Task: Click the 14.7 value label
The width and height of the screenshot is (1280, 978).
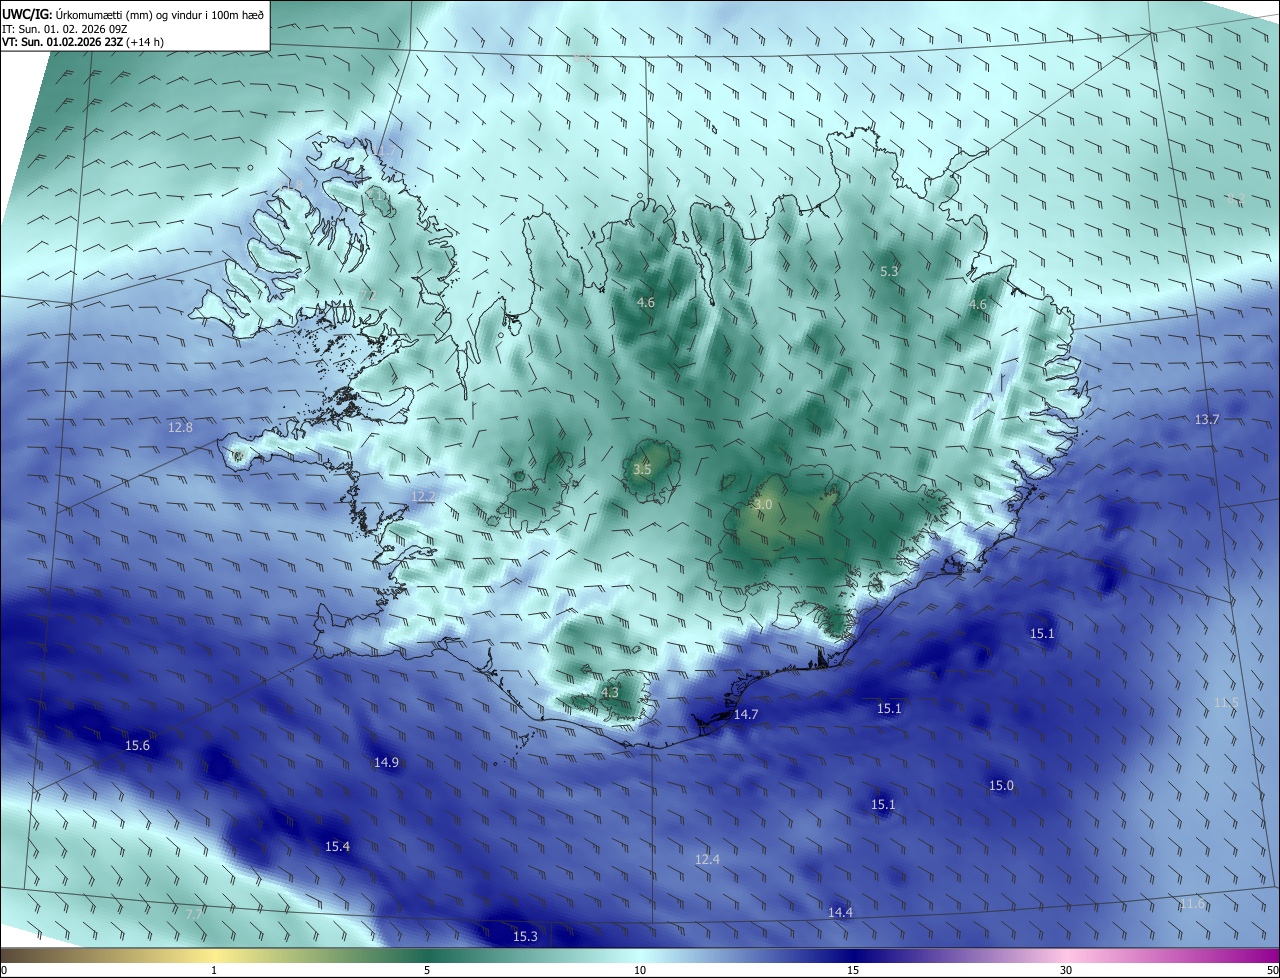Action: (x=746, y=714)
